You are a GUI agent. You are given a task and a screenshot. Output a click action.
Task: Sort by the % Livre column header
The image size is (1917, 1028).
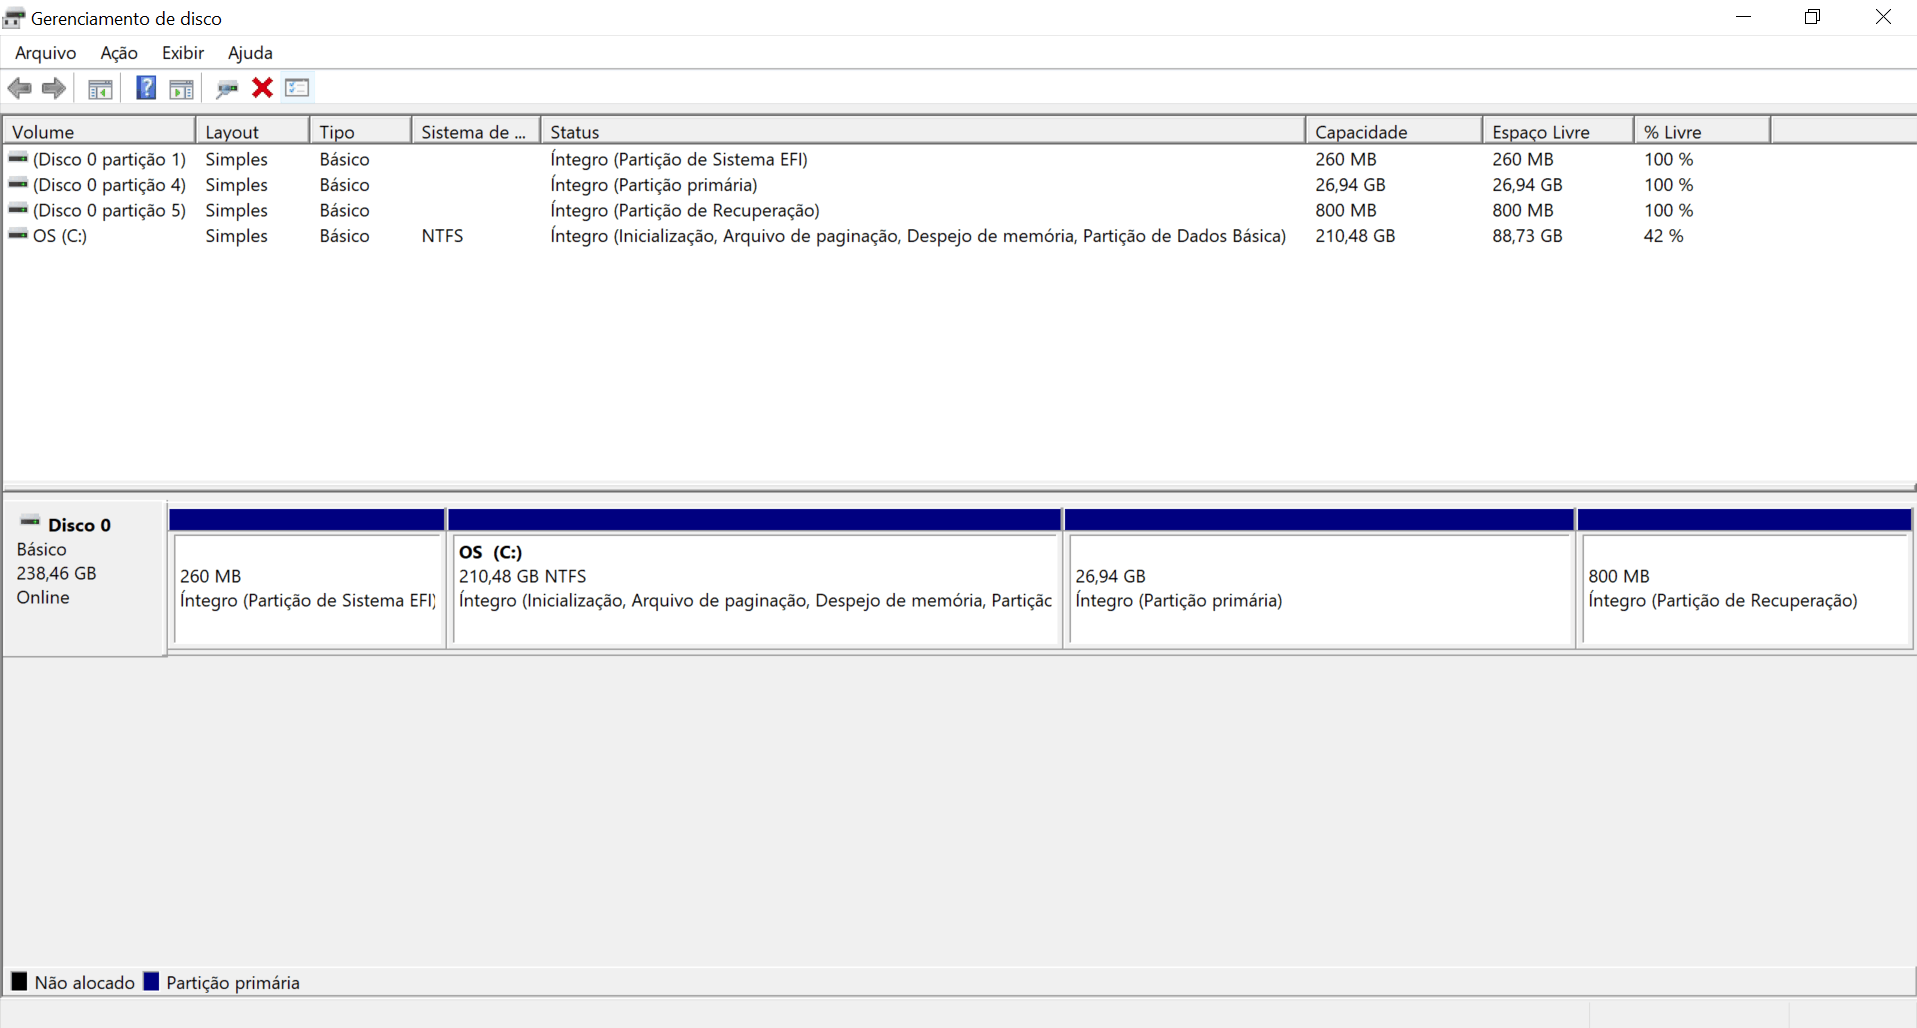click(1702, 131)
